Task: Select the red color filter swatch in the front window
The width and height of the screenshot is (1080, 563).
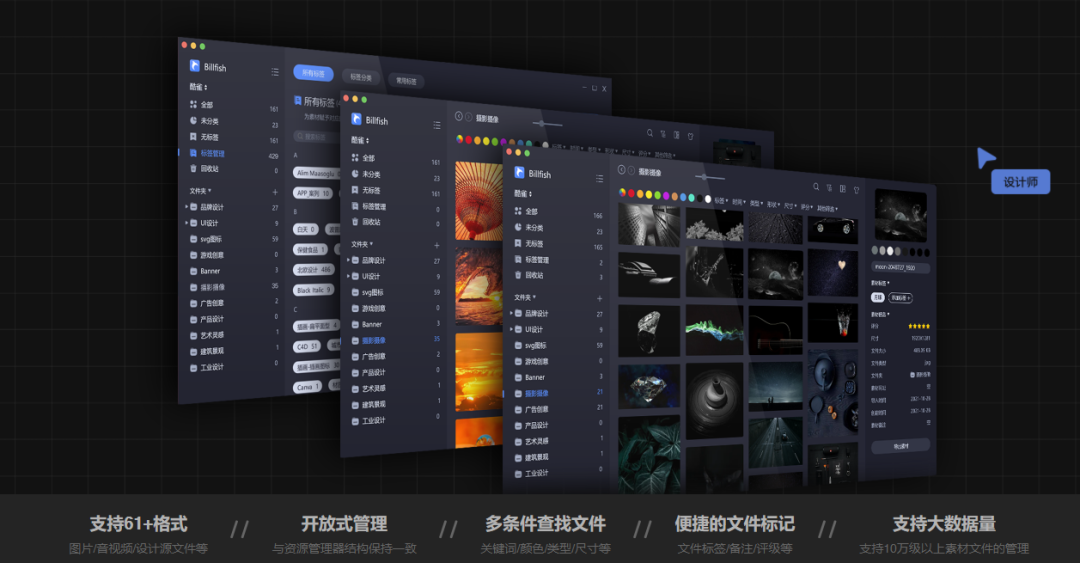Action: [x=632, y=195]
